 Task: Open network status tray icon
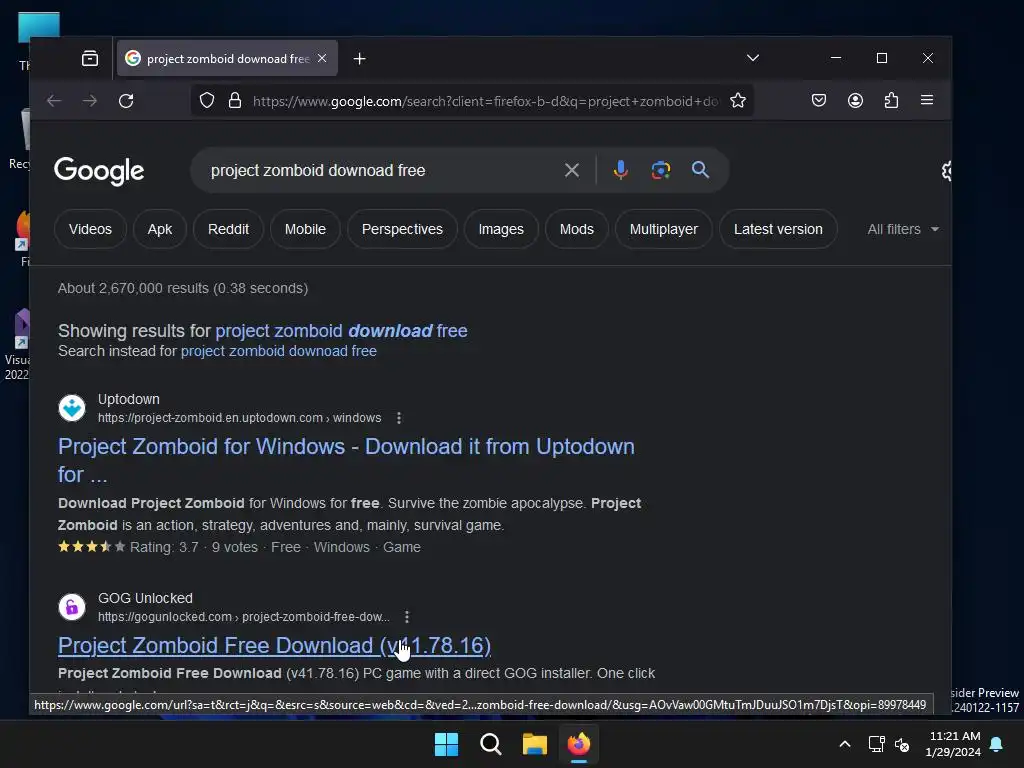pos(876,744)
